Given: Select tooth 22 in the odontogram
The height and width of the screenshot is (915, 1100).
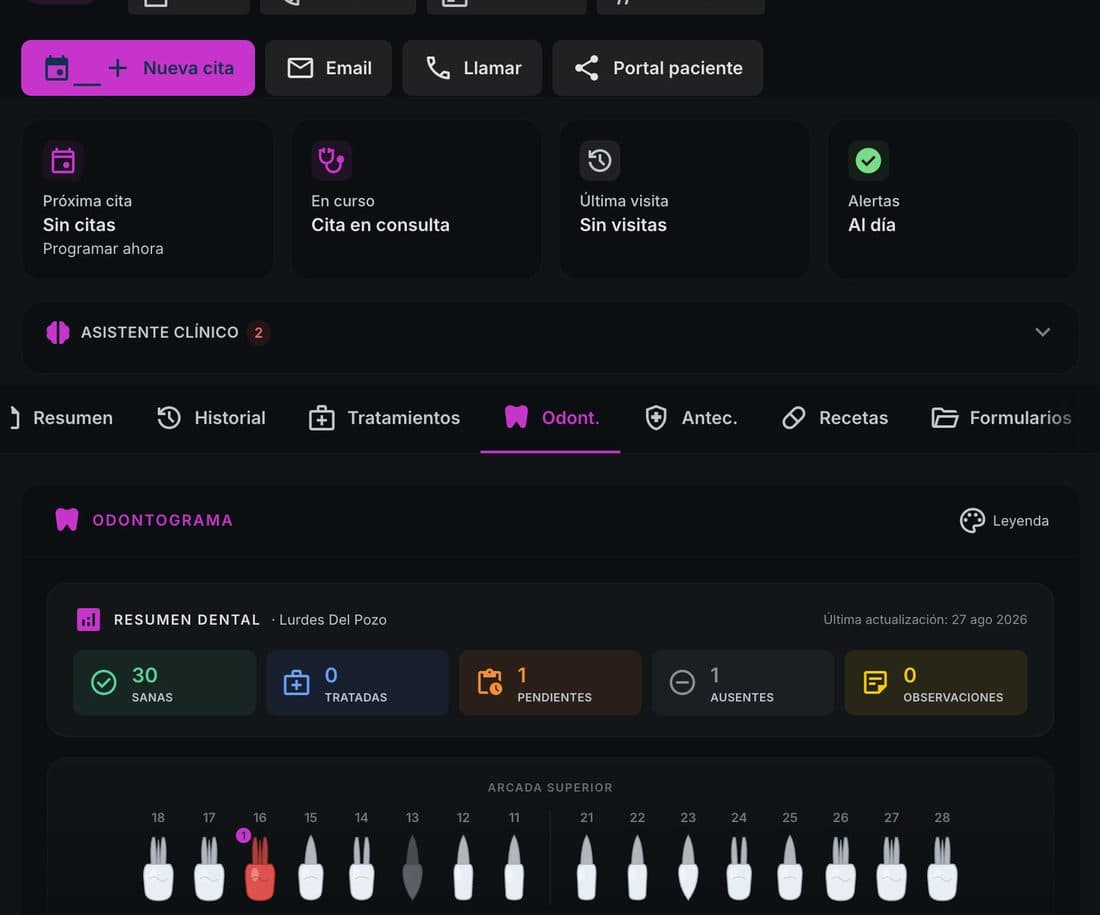Looking at the screenshot, I should pos(637,868).
